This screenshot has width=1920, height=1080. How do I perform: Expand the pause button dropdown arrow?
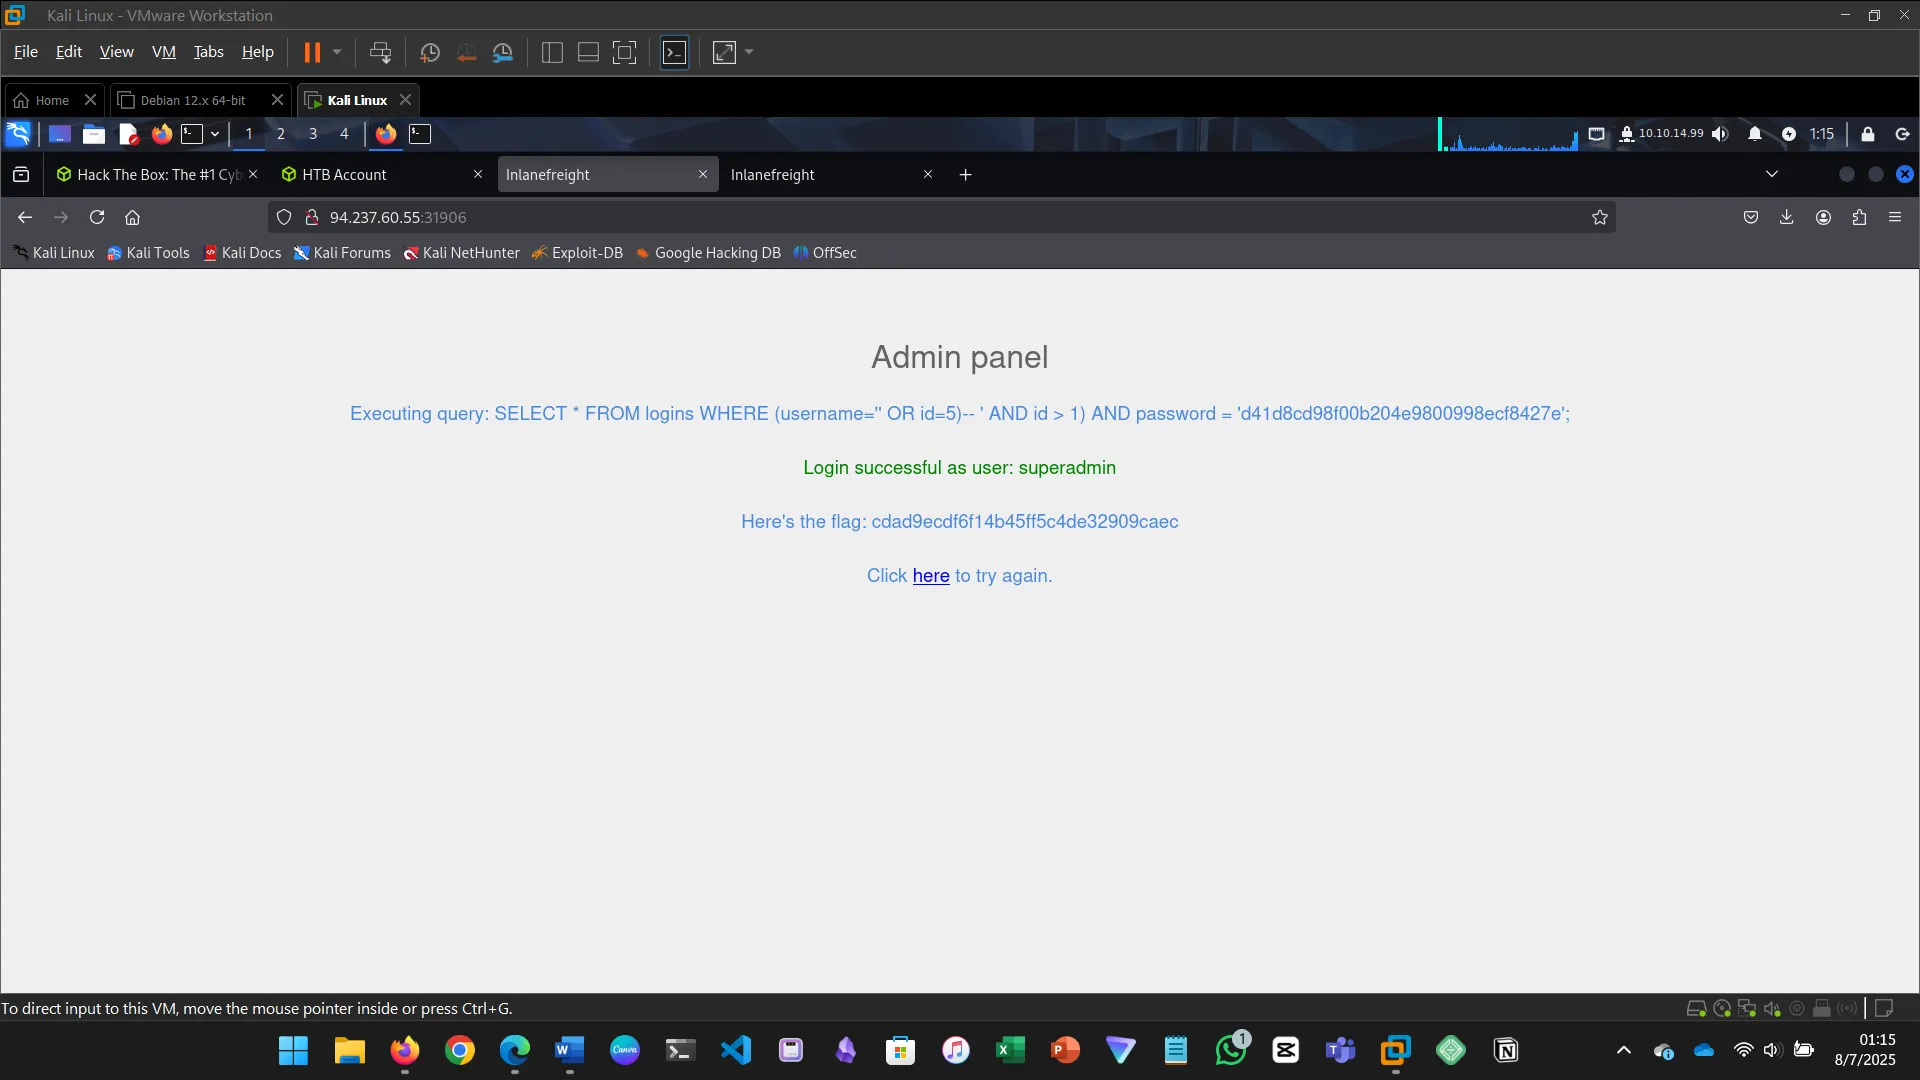(x=337, y=52)
